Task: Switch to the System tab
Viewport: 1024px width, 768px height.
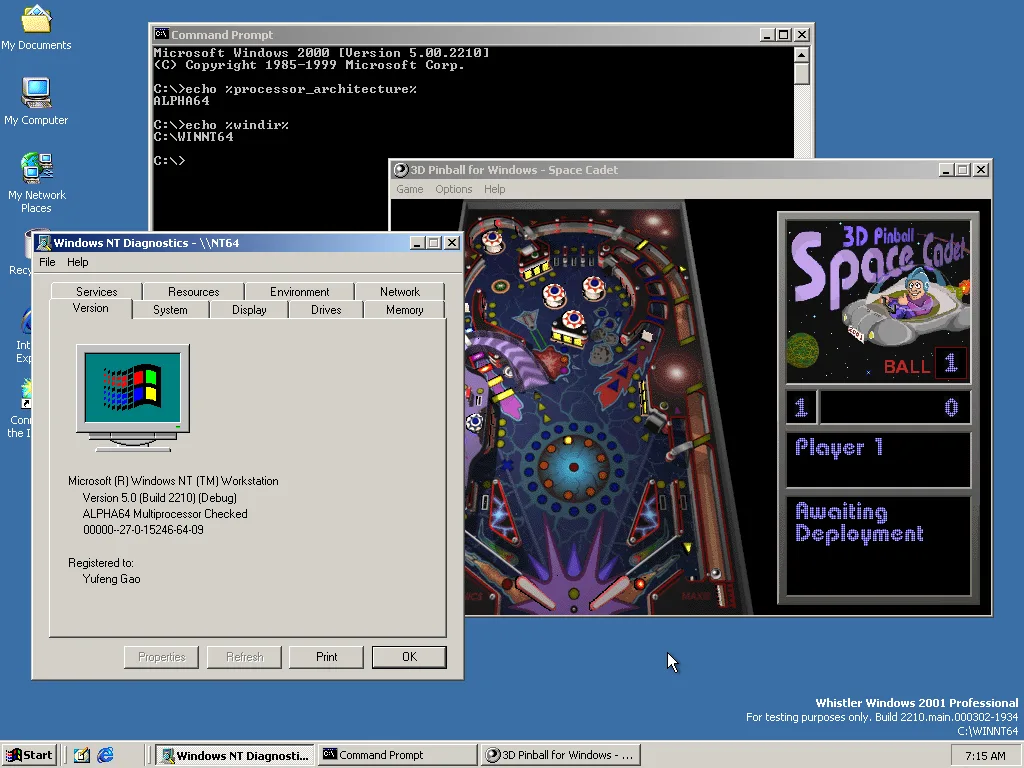Action: (x=170, y=310)
